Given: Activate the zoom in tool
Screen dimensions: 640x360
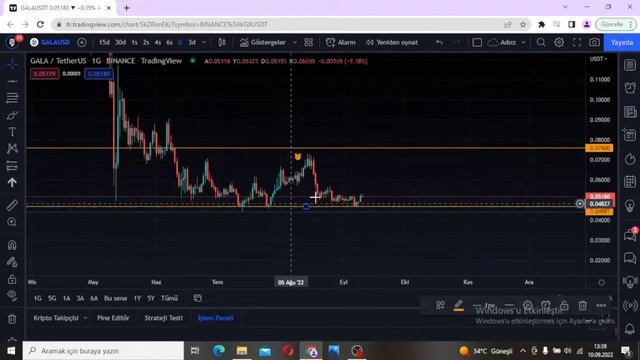Looking at the screenshot, I should (12, 222).
